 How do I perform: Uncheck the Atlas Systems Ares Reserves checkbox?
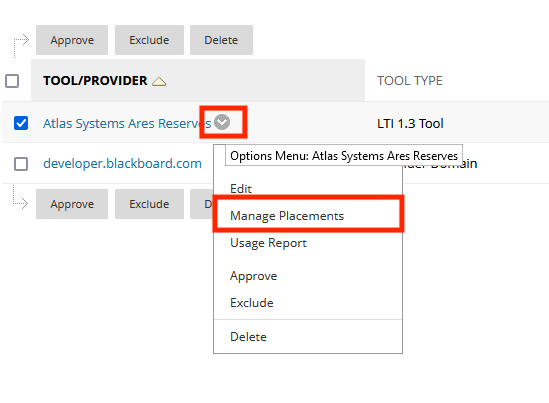tap(21, 123)
